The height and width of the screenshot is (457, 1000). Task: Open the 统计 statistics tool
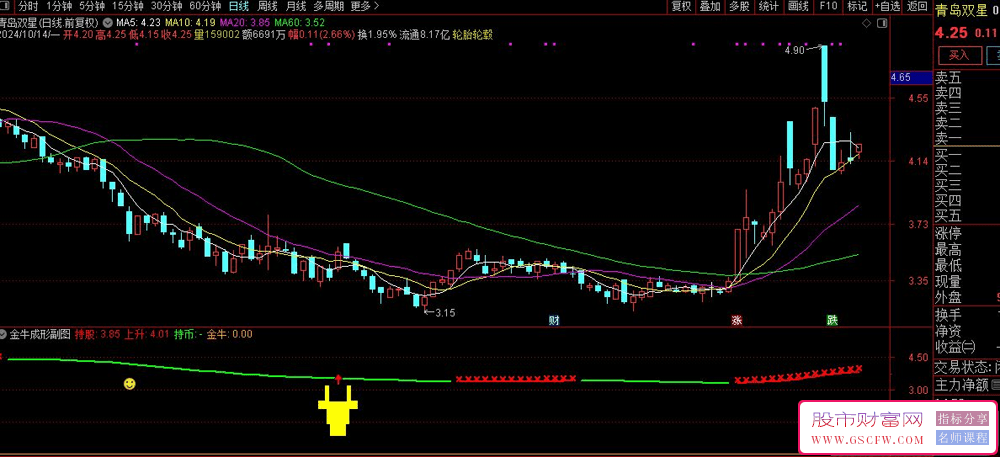[x=768, y=6]
